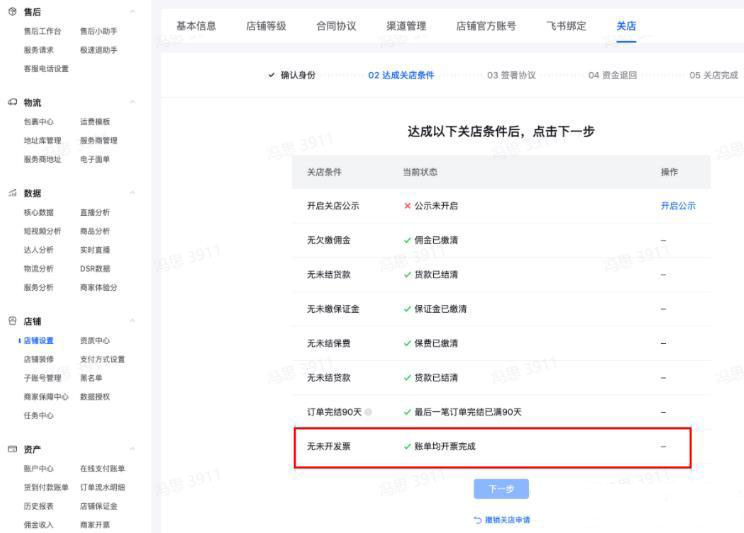Open 服务请求 in the sidebar
The image size is (744, 533).
[39, 50]
